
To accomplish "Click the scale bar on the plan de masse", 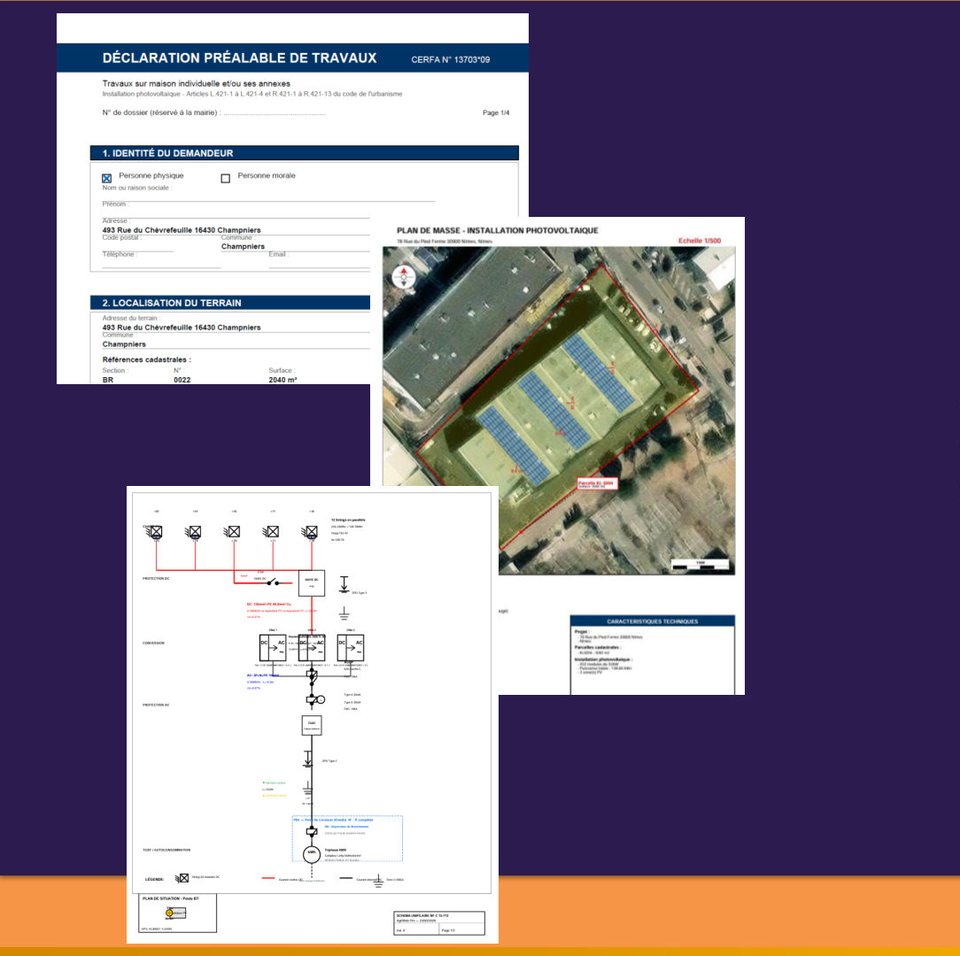I will 699,564.
